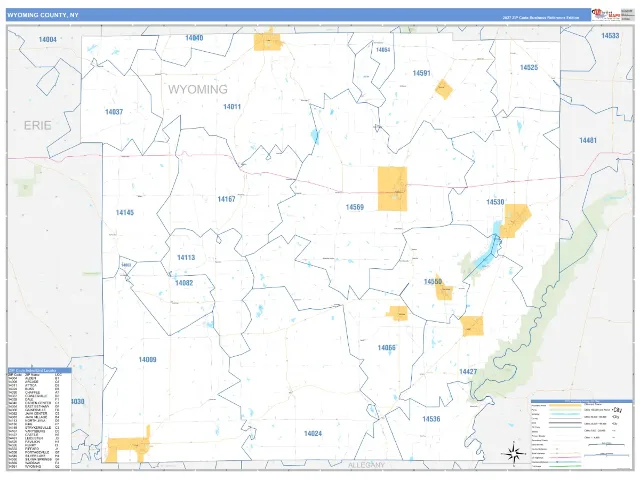Click the large WYOMING county name
This screenshot has width=640, height=480.
tap(198, 89)
